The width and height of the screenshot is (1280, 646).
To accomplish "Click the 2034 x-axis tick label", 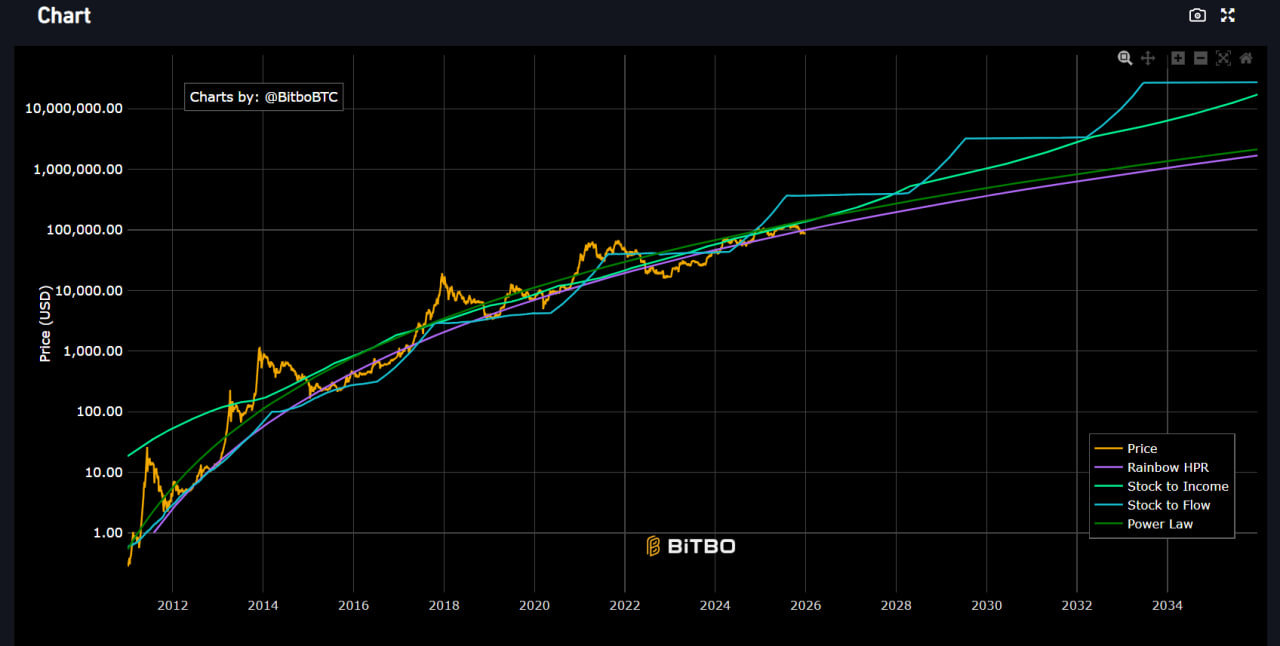I will 1167,605.
